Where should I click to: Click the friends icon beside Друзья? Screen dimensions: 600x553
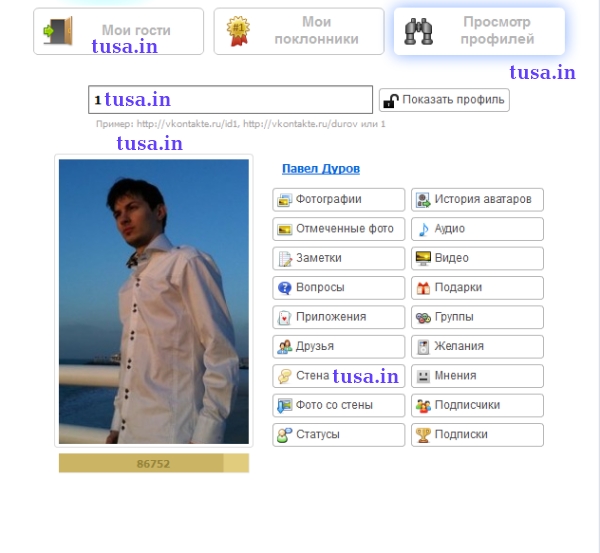285,347
